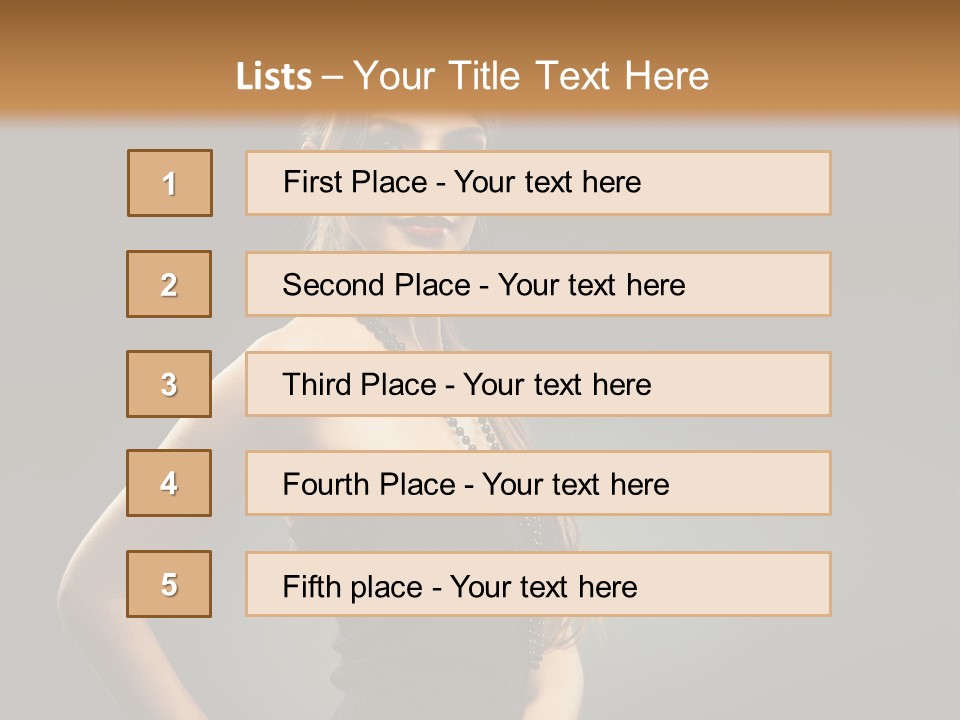960x720 pixels.
Task: Select the First Place text bar
Action: click(x=538, y=183)
